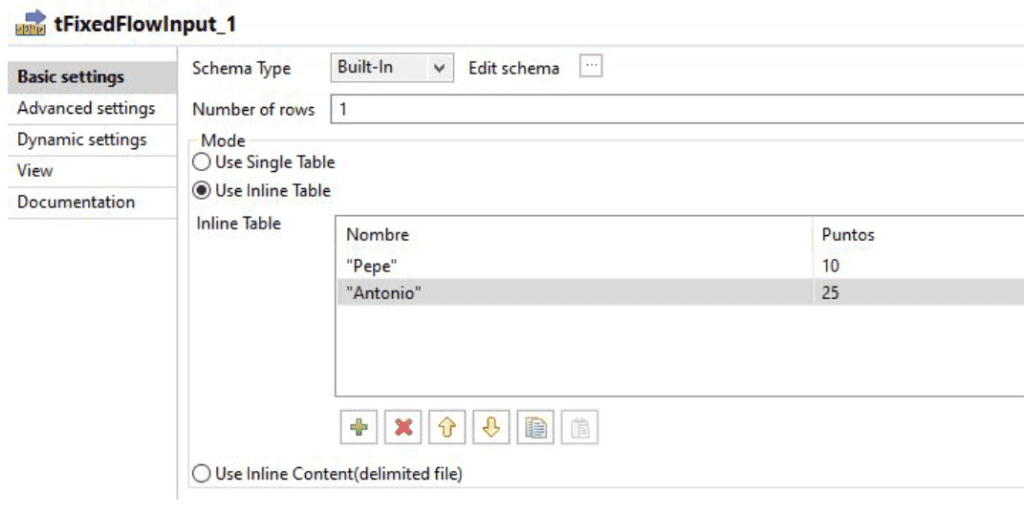Add a row with the green plus icon
This screenshot has width=1024, height=514.
pyautogui.click(x=359, y=428)
